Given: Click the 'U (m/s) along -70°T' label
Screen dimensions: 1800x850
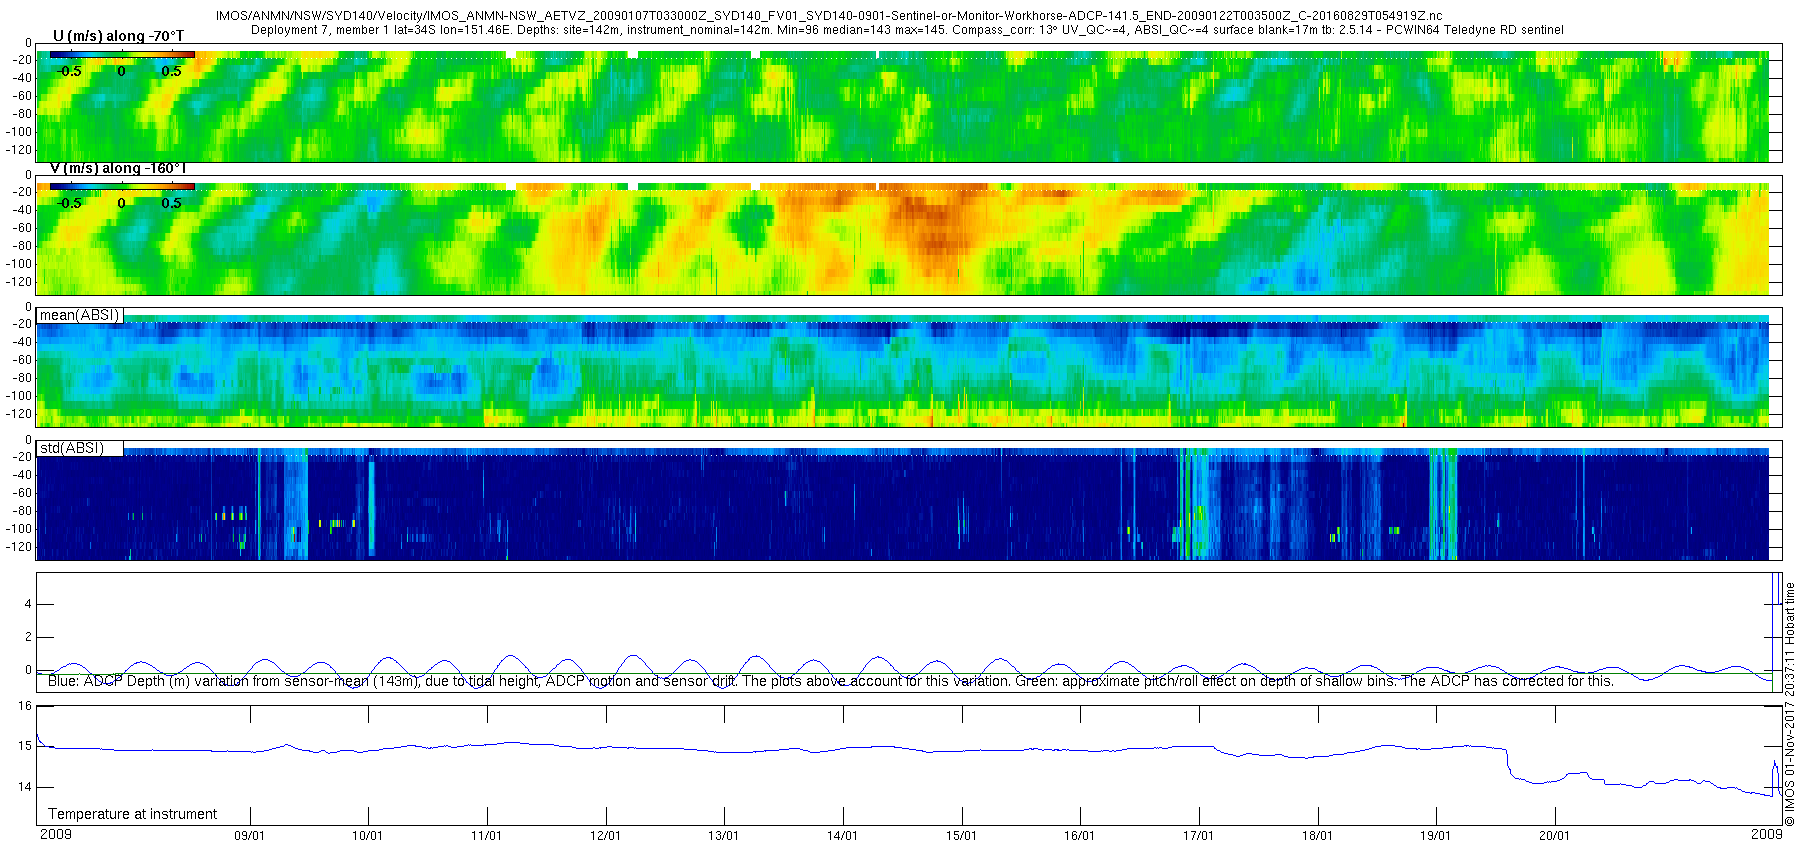Looking at the screenshot, I should point(118,36).
